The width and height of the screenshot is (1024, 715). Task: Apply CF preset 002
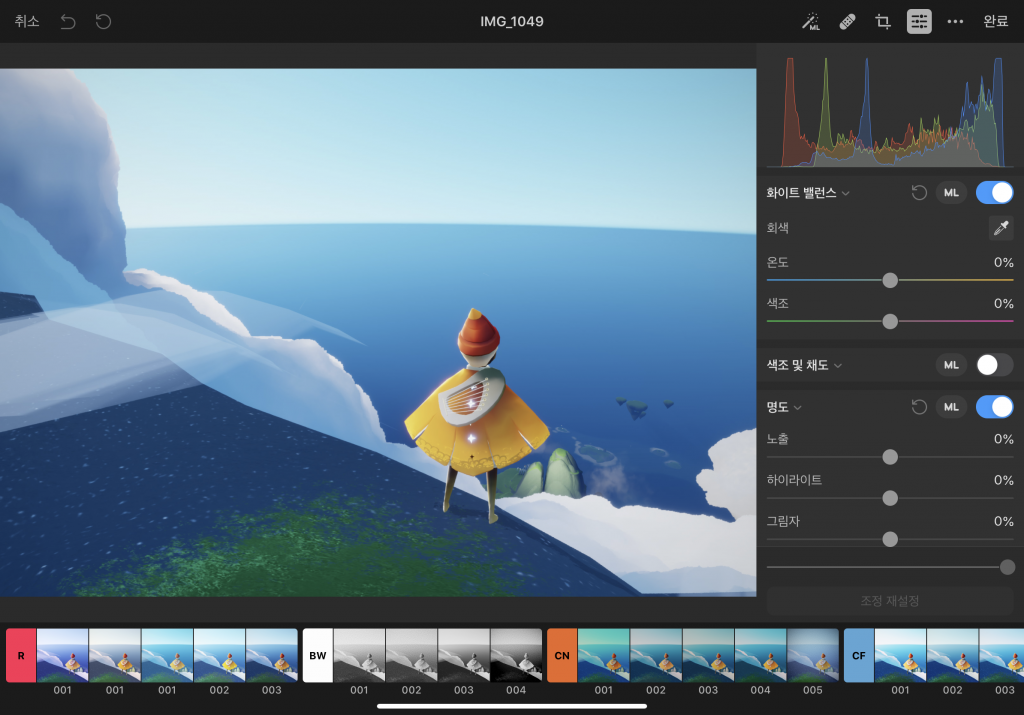point(952,656)
